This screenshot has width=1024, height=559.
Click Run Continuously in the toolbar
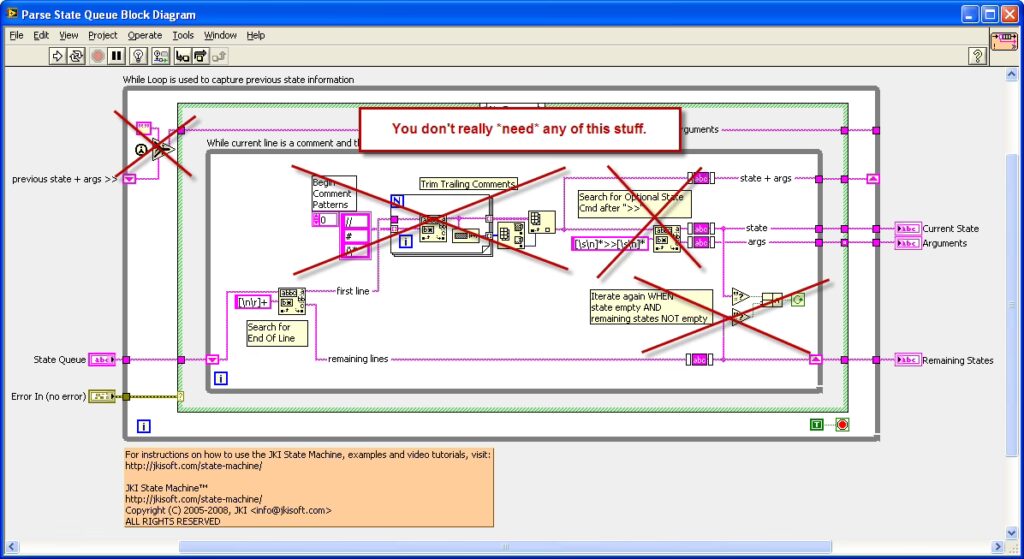pos(77,56)
